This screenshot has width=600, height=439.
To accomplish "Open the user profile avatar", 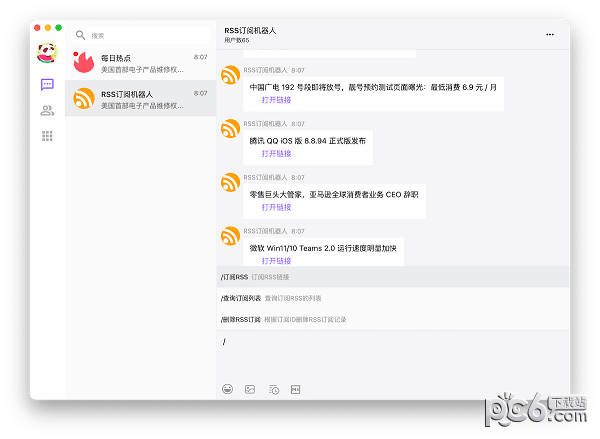I will [47, 53].
